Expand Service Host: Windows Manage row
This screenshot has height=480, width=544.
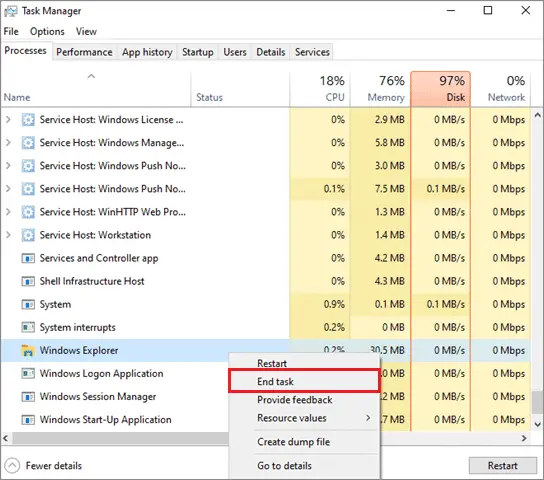[8, 143]
